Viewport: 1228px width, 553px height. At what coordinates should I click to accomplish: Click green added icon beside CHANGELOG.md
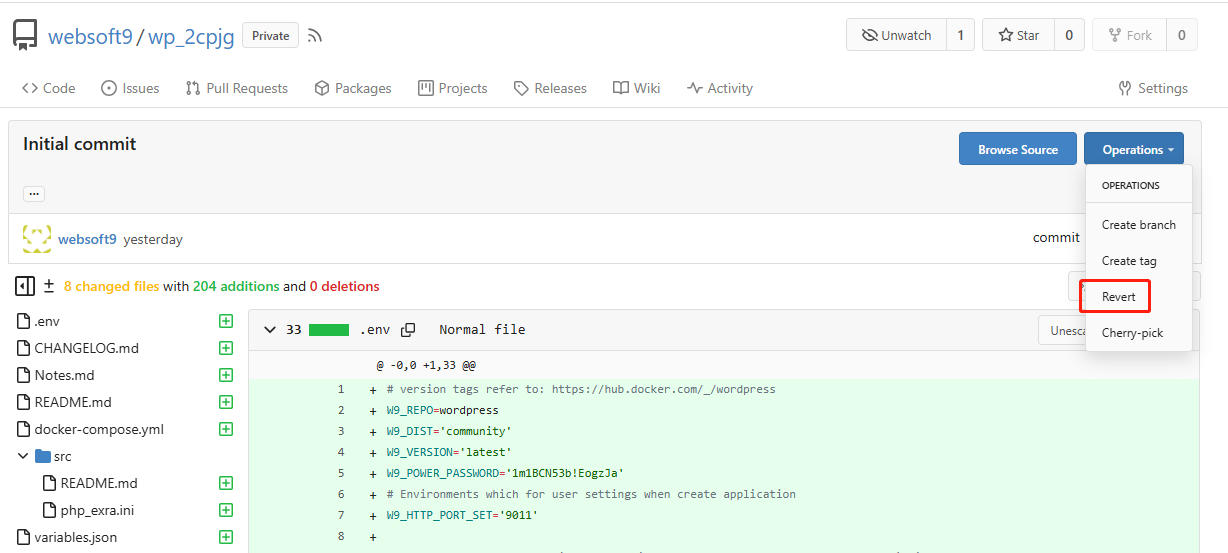226,348
